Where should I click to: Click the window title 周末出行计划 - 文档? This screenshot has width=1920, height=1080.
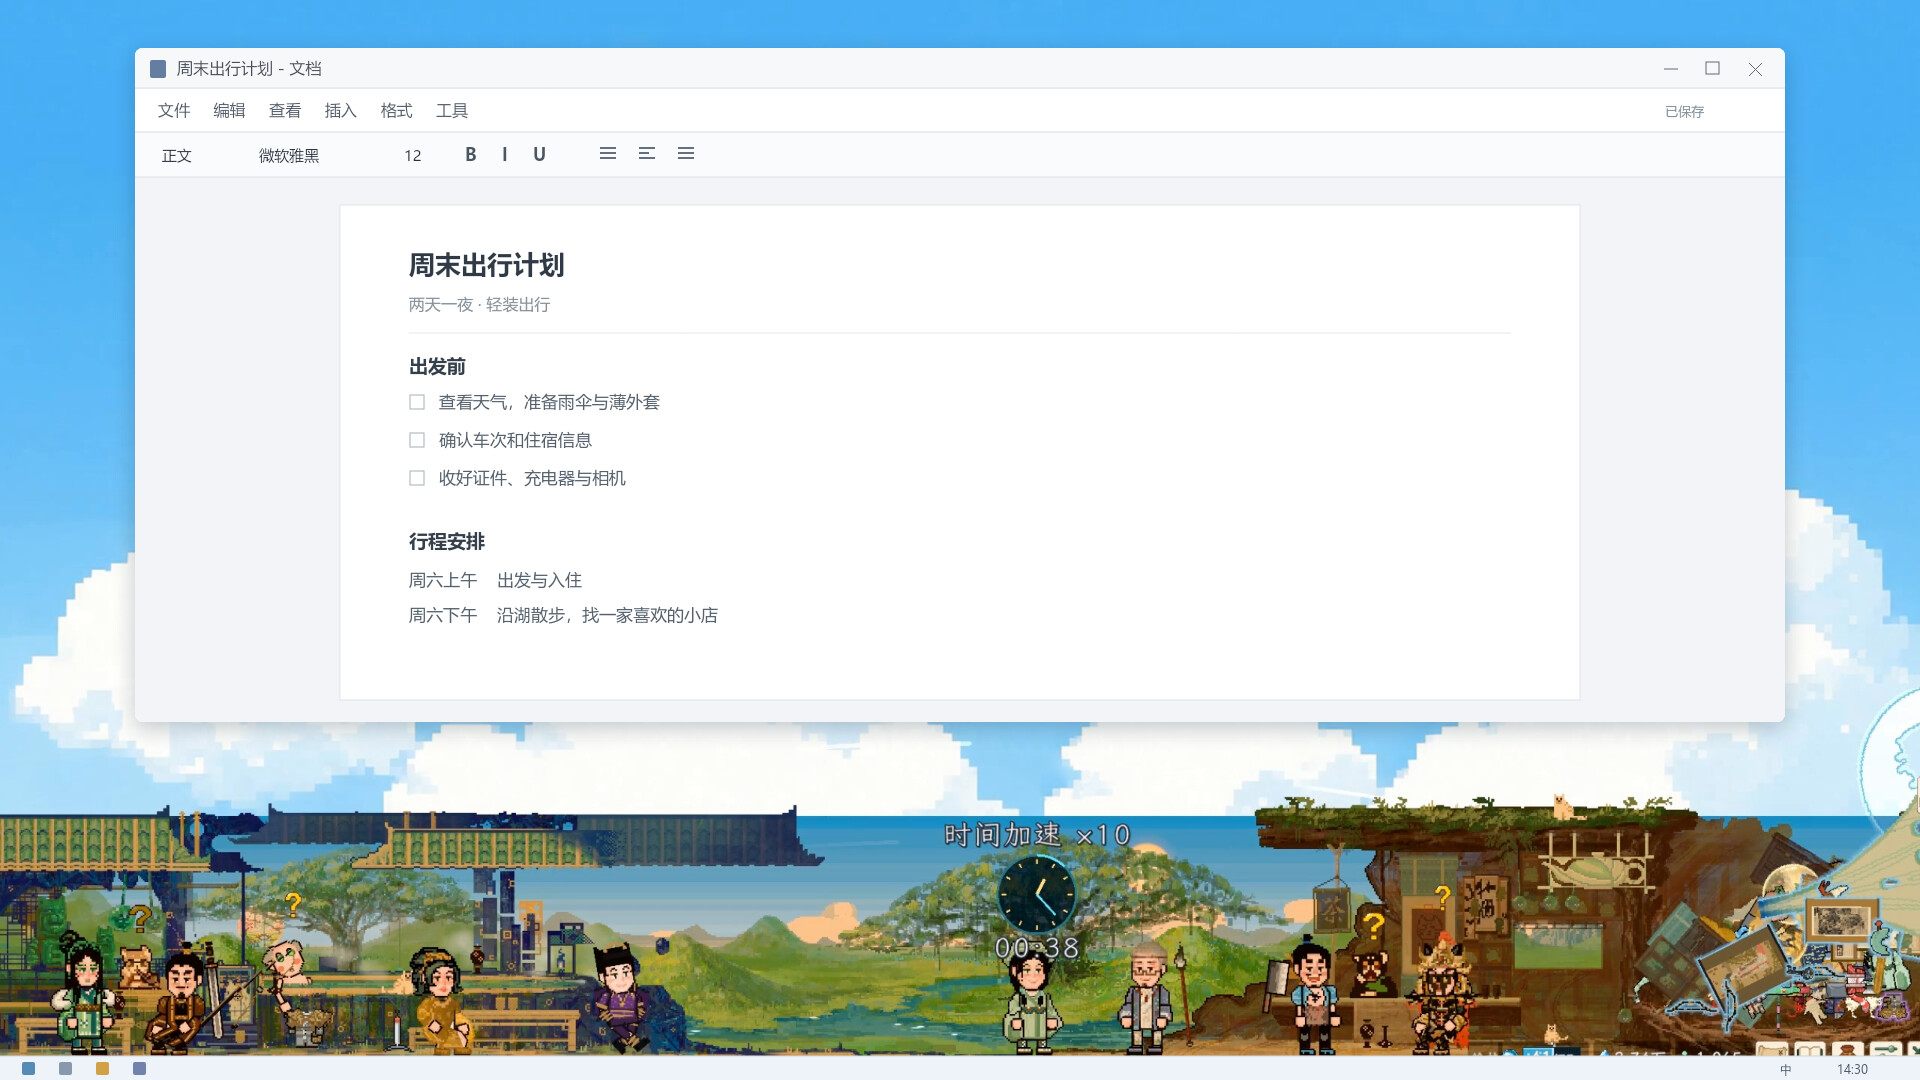click(249, 68)
